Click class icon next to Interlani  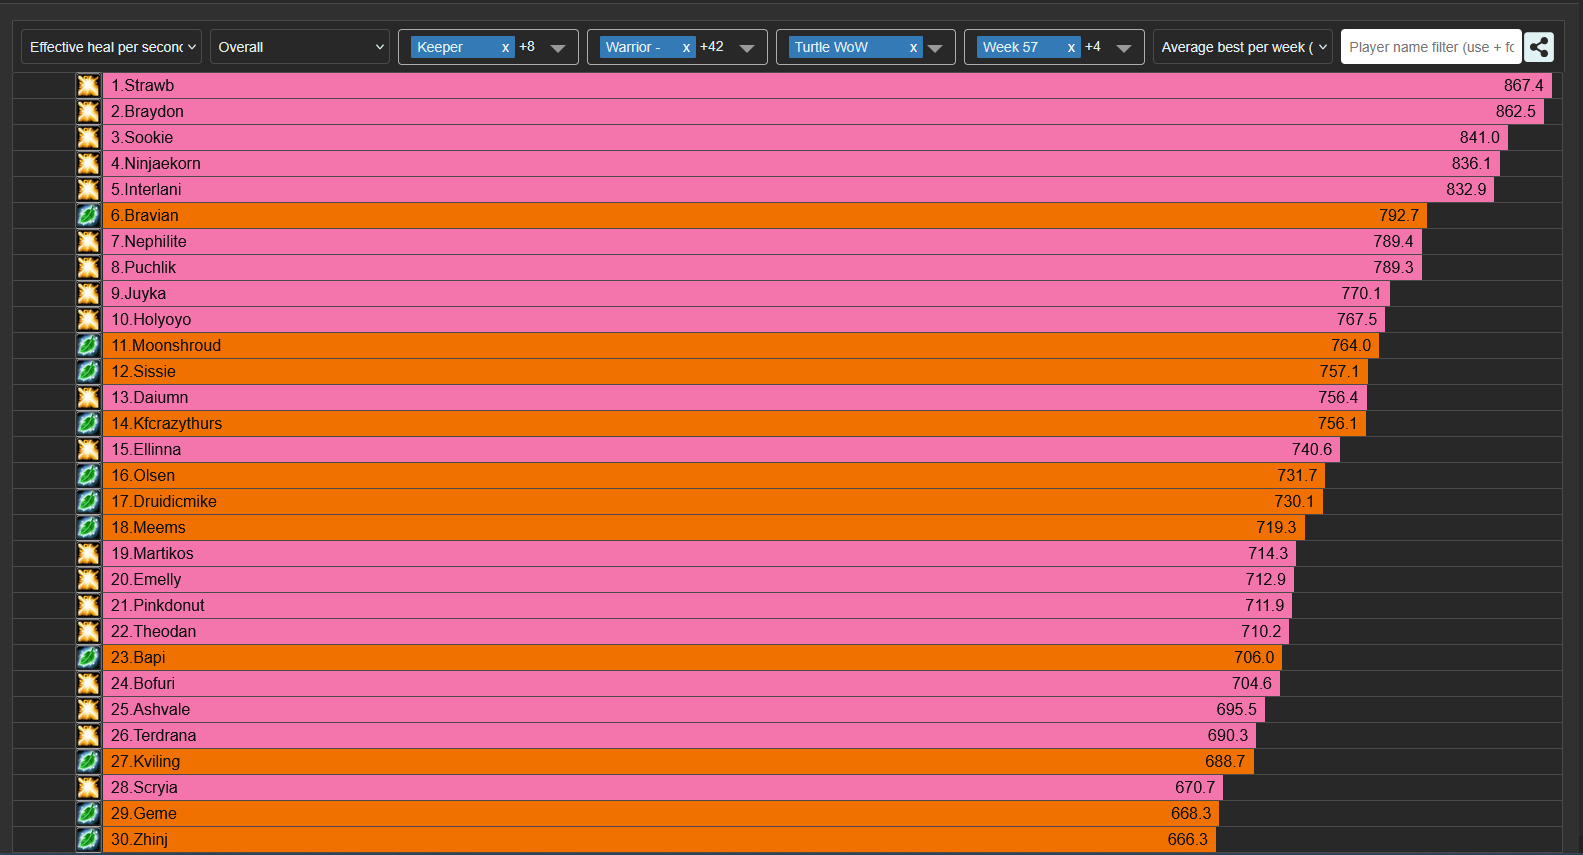click(x=88, y=190)
